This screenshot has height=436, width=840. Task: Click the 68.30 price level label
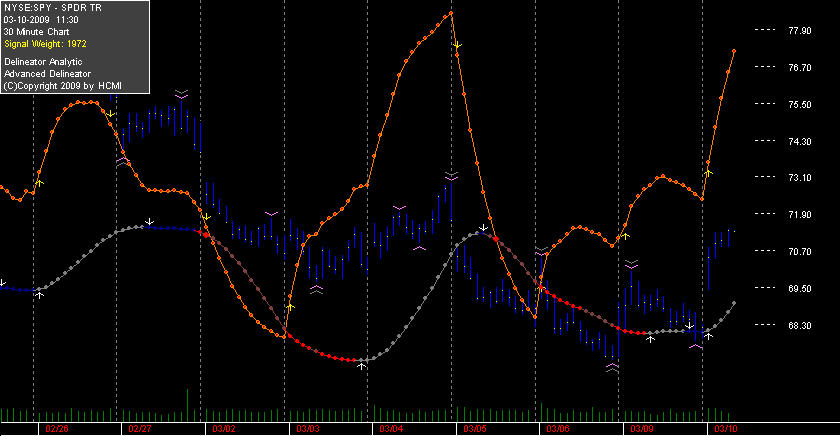(x=800, y=326)
